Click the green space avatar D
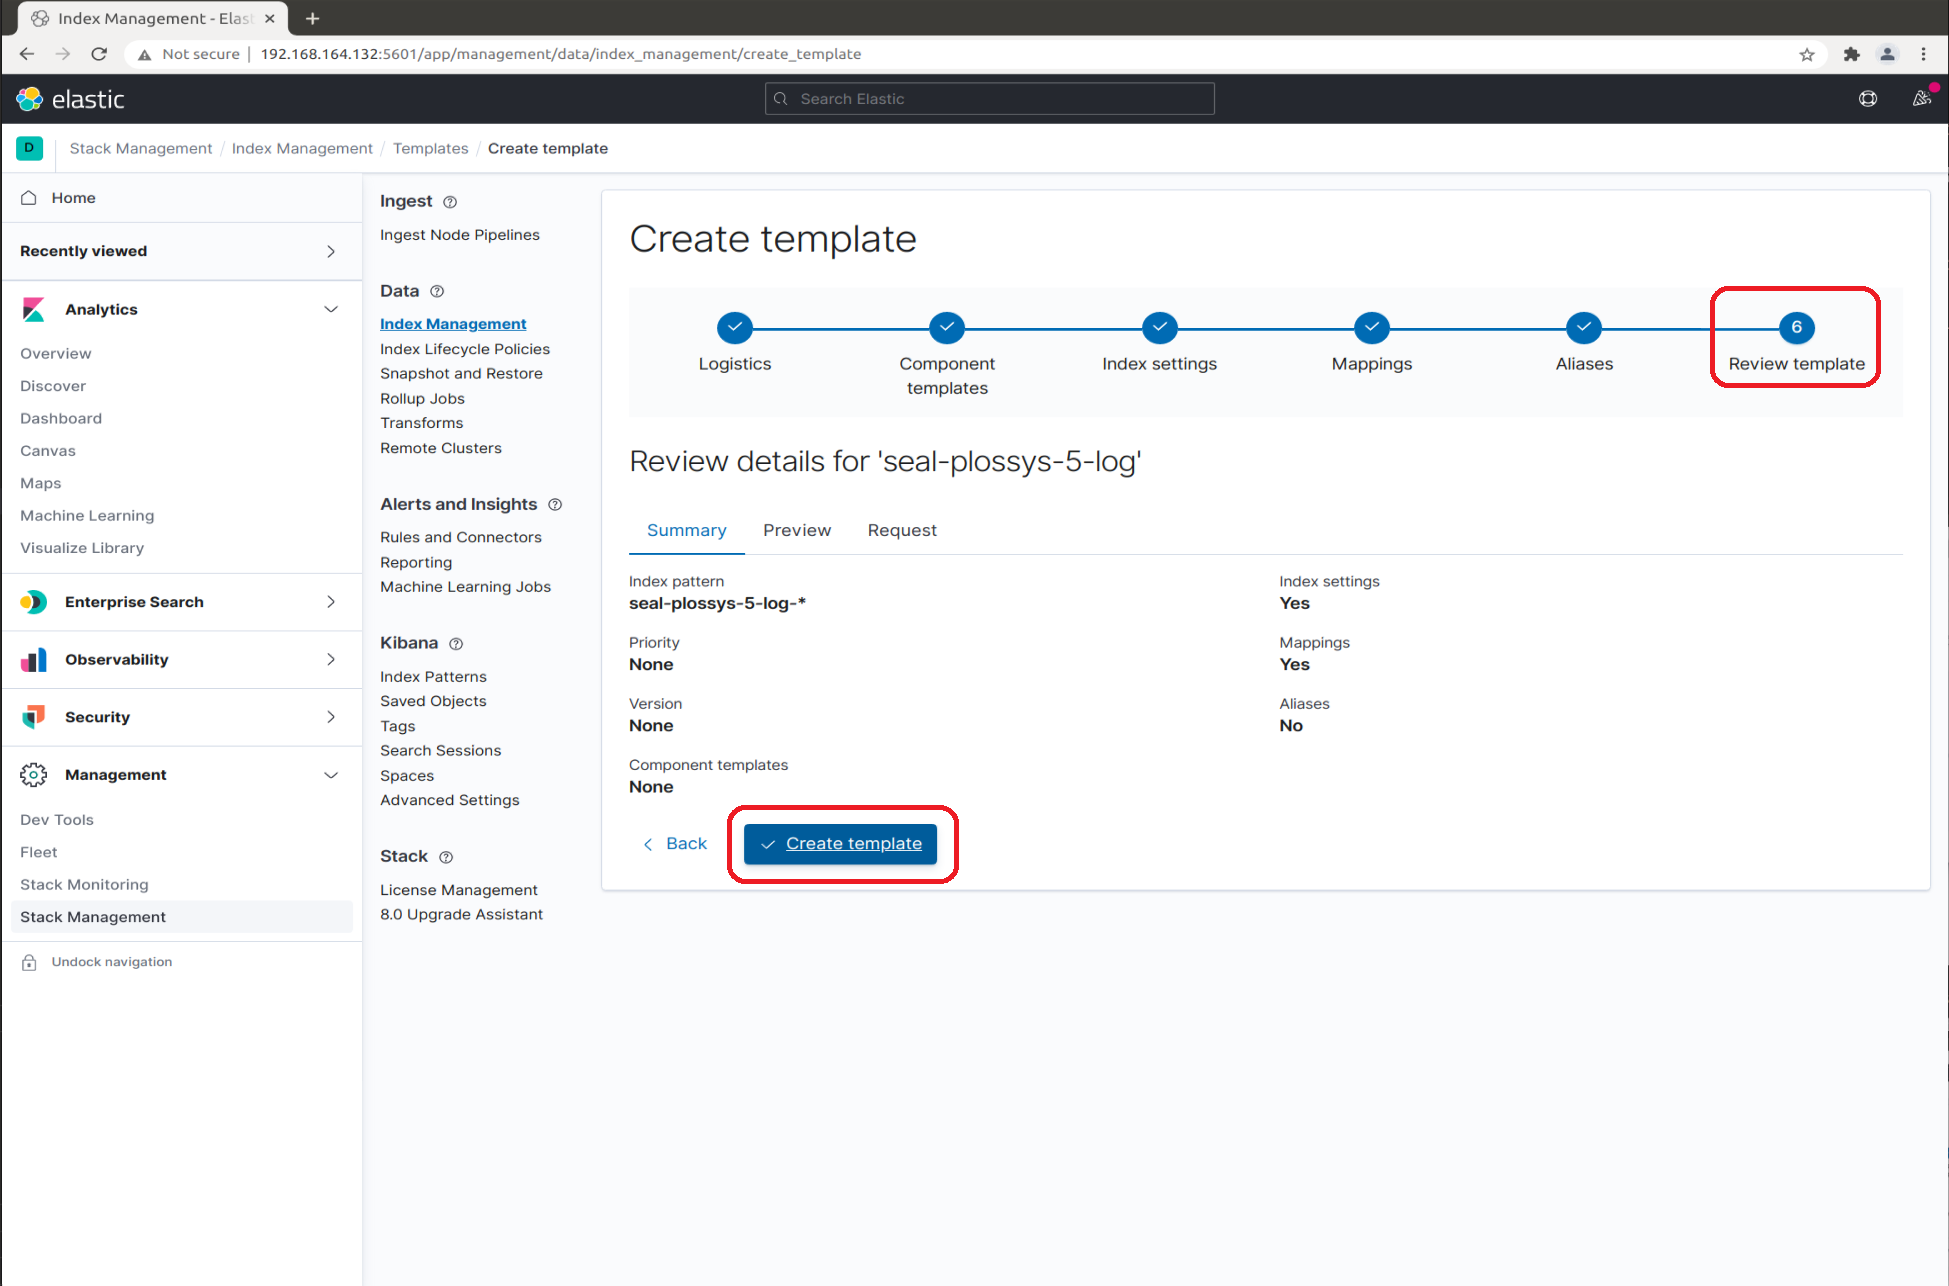The width and height of the screenshot is (1949, 1286). pos(29,148)
